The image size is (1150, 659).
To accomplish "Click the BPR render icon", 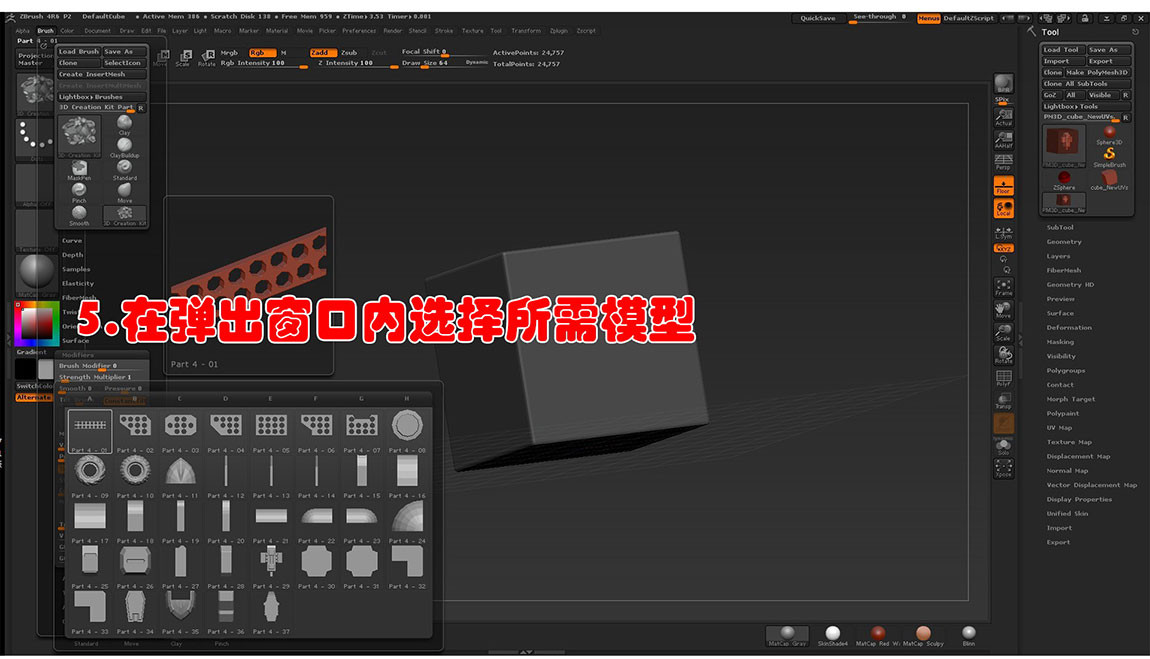I will click(x=1003, y=84).
